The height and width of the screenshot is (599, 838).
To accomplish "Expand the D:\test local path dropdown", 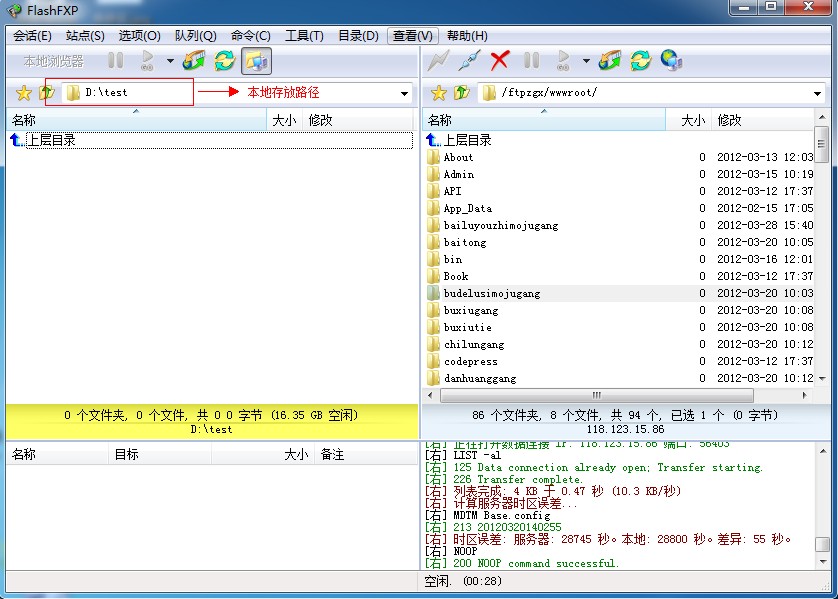I will point(405,94).
